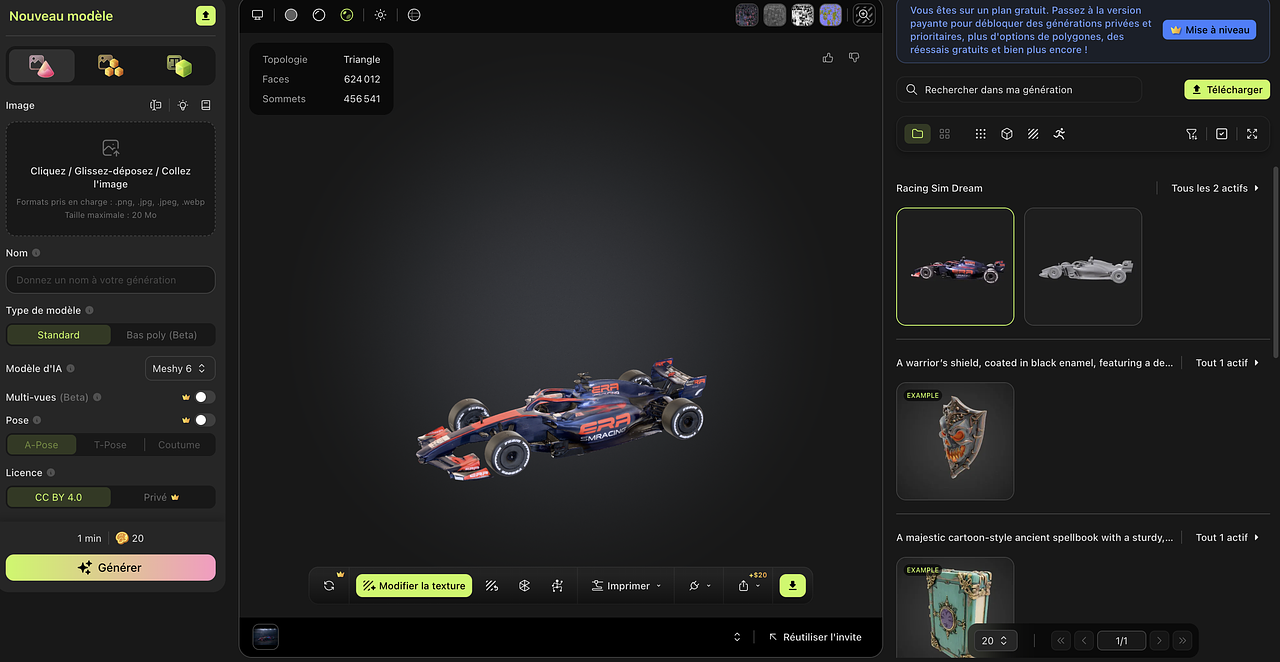
Task: Open the rigging tool in bottom toolbar
Action: click(558, 585)
